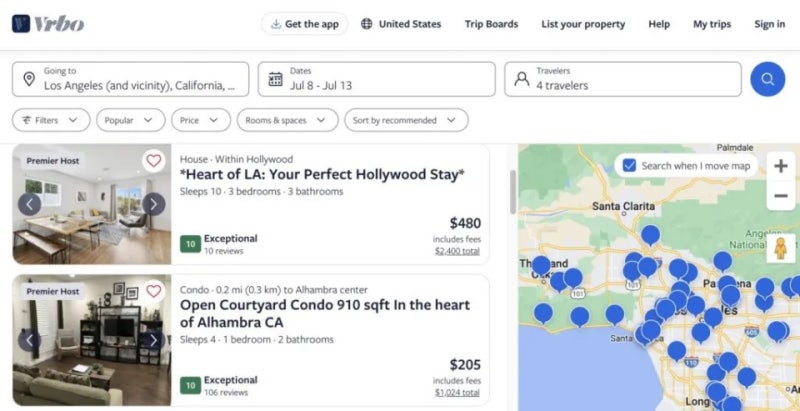
Task: Click the $2,400 total price link
Action: (x=457, y=251)
